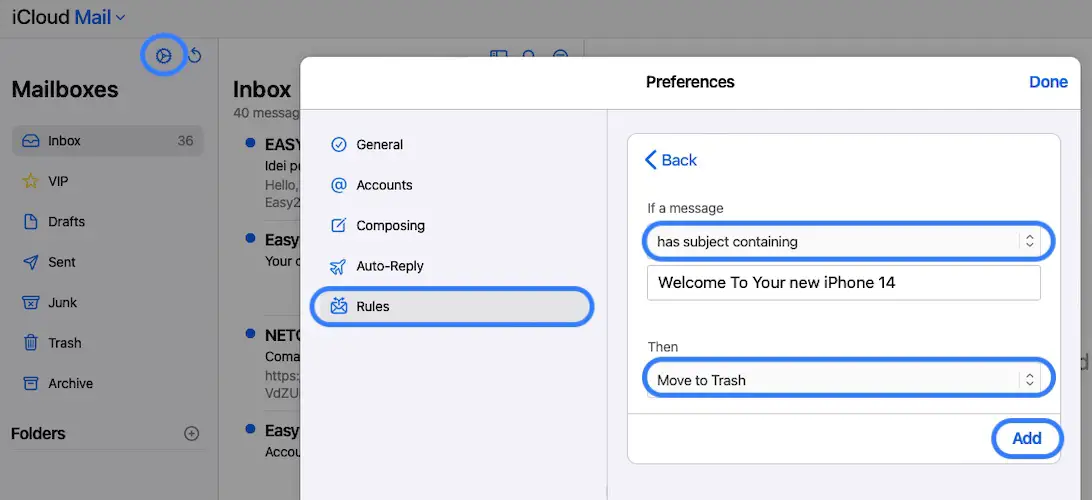The width and height of the screenshot is (1092, 500).
Task: Open the Trash mailbox
Action: click(x=65, y=343)
